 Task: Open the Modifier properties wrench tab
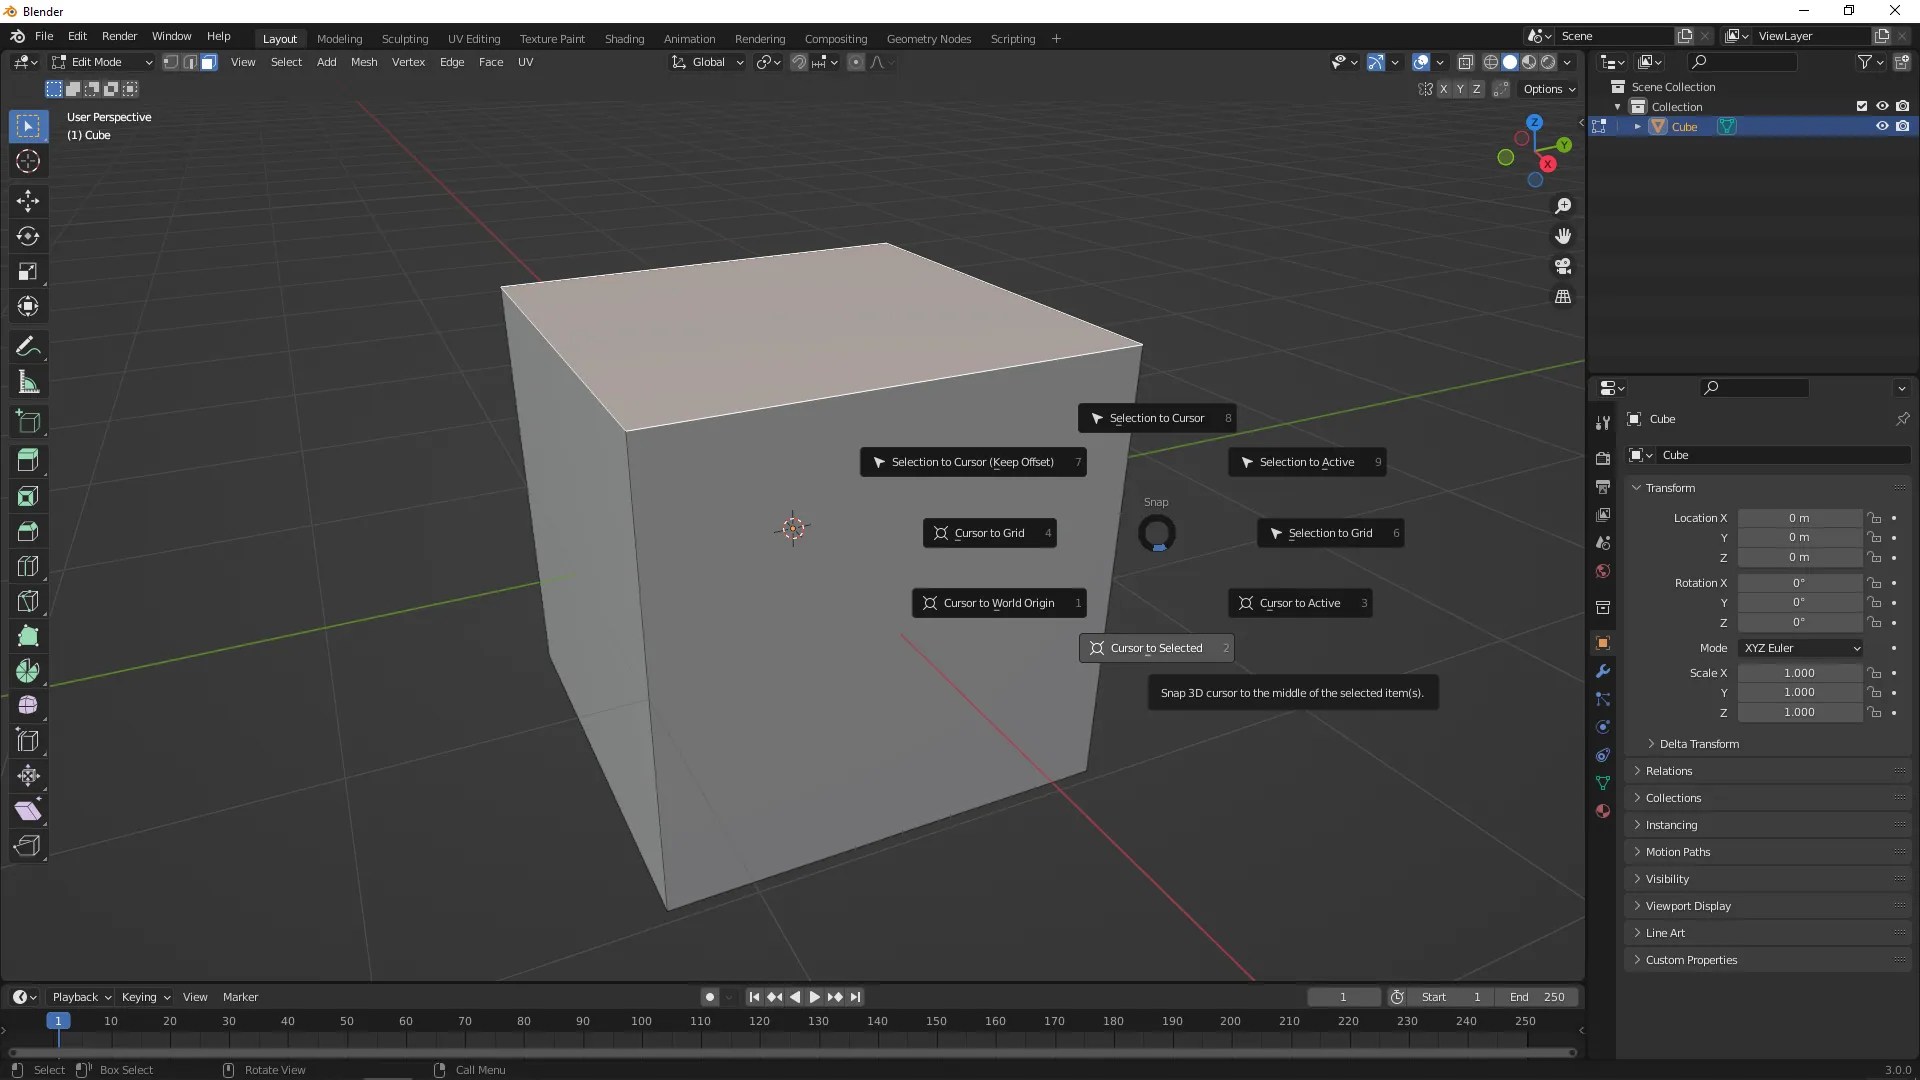1603,671
